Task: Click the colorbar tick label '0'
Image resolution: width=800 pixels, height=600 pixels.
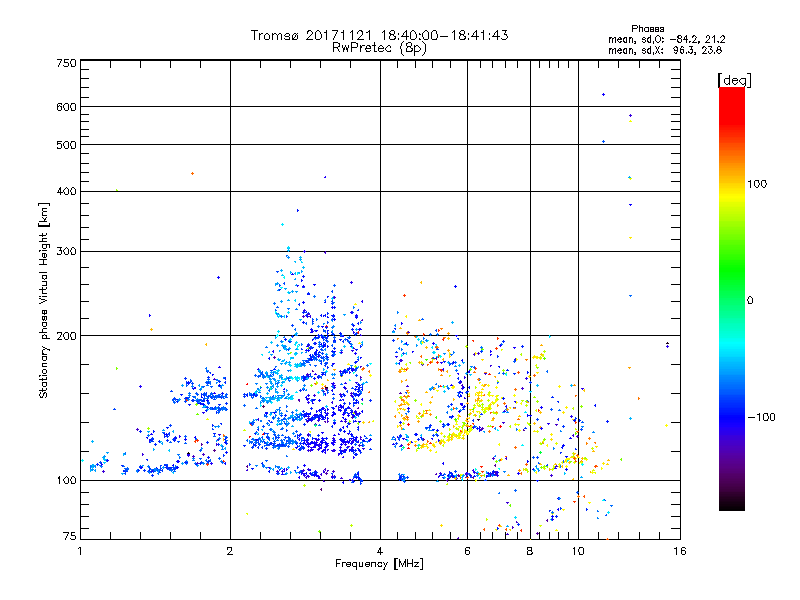Action: pos(750,300)
